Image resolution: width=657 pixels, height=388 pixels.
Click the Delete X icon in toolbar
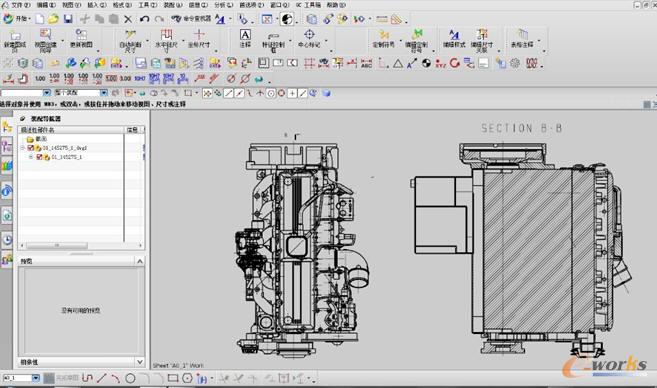[x=128, y=19]
